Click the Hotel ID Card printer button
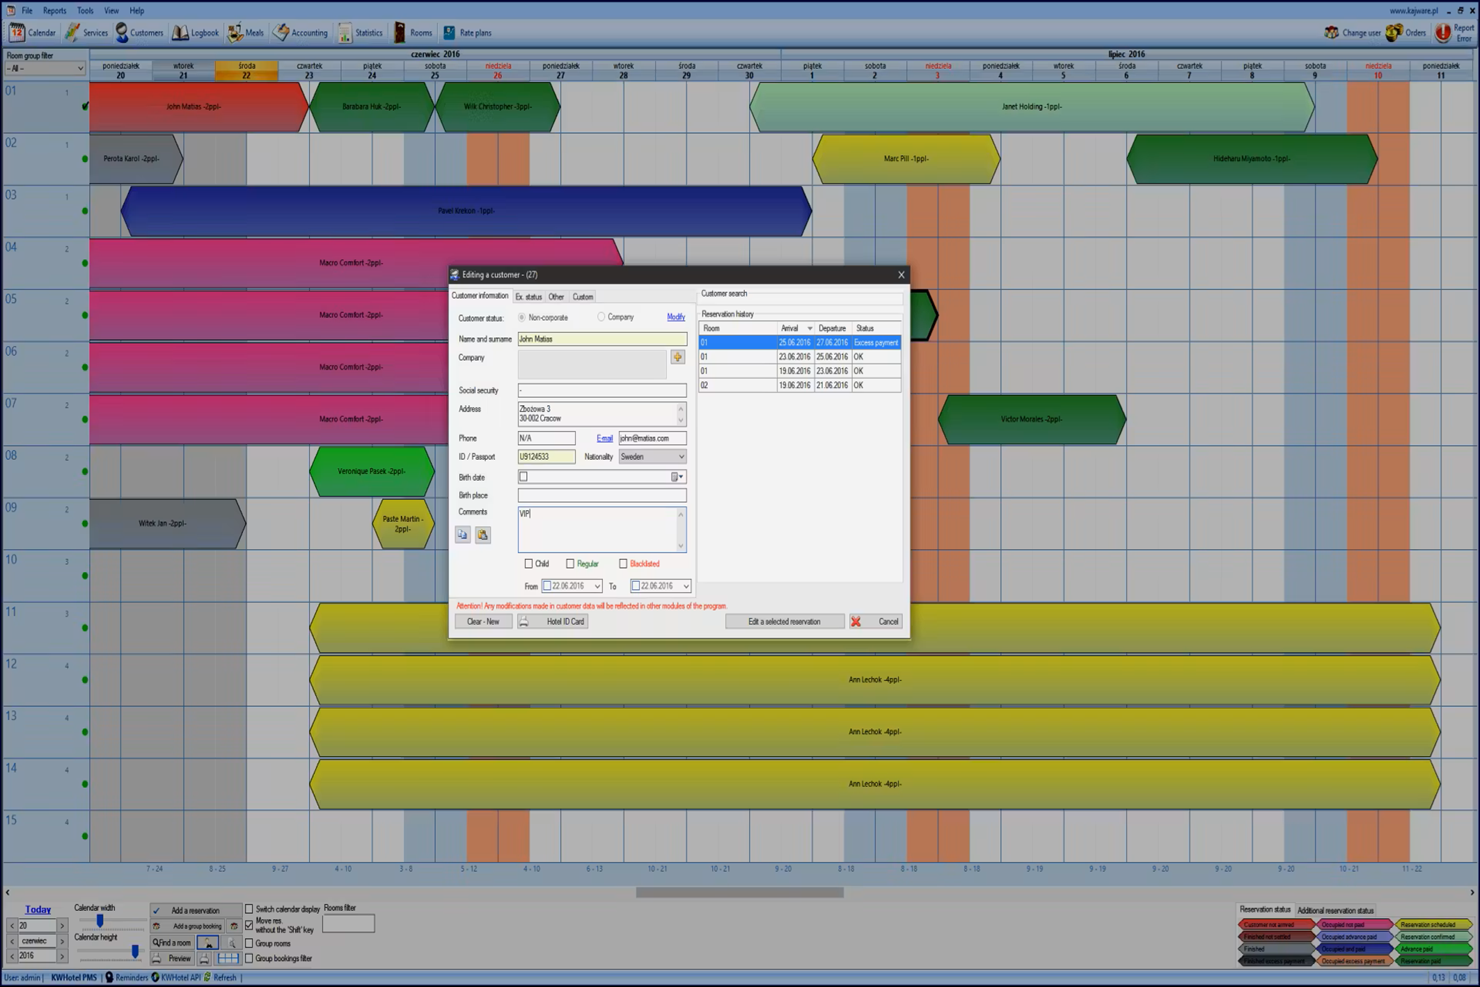 click(552, 621)
